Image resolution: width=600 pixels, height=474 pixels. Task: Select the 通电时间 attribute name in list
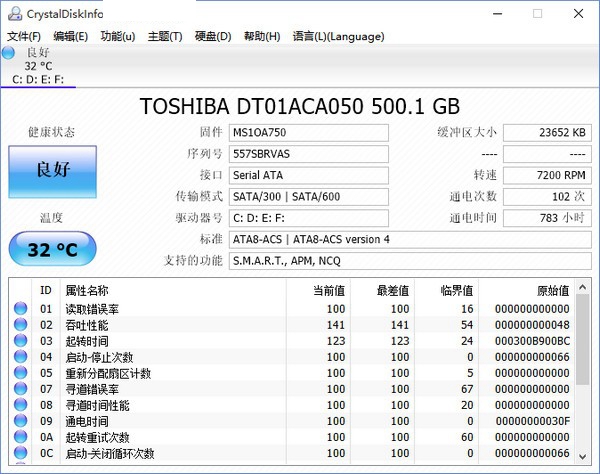(x=87, y=421)
